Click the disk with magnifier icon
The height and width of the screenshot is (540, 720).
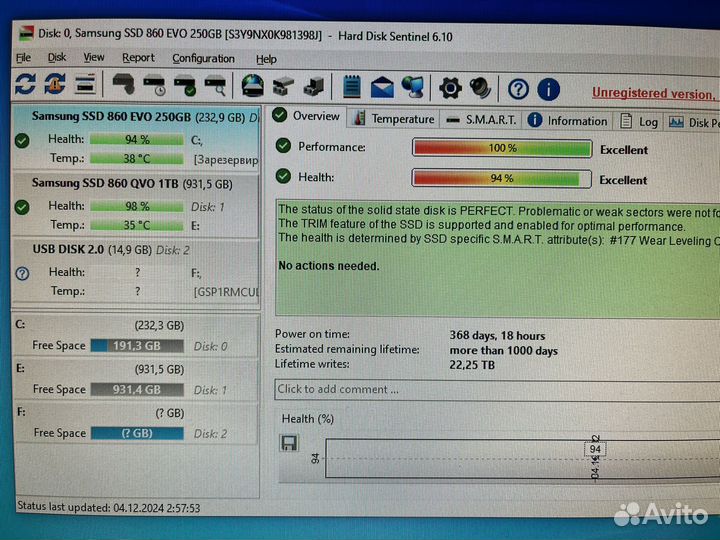tap(215, 86)
